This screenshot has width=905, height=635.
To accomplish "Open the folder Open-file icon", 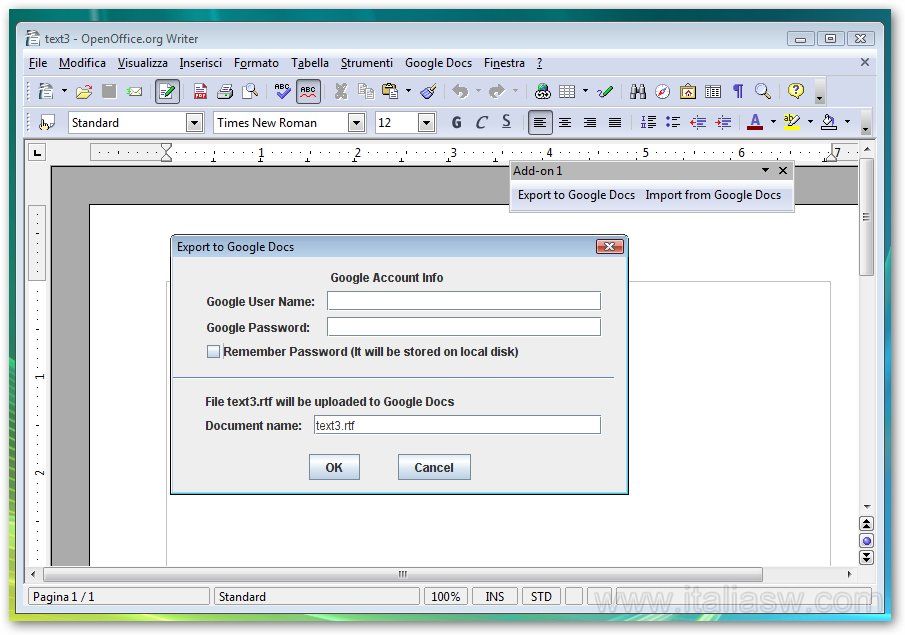I will 84,91.
